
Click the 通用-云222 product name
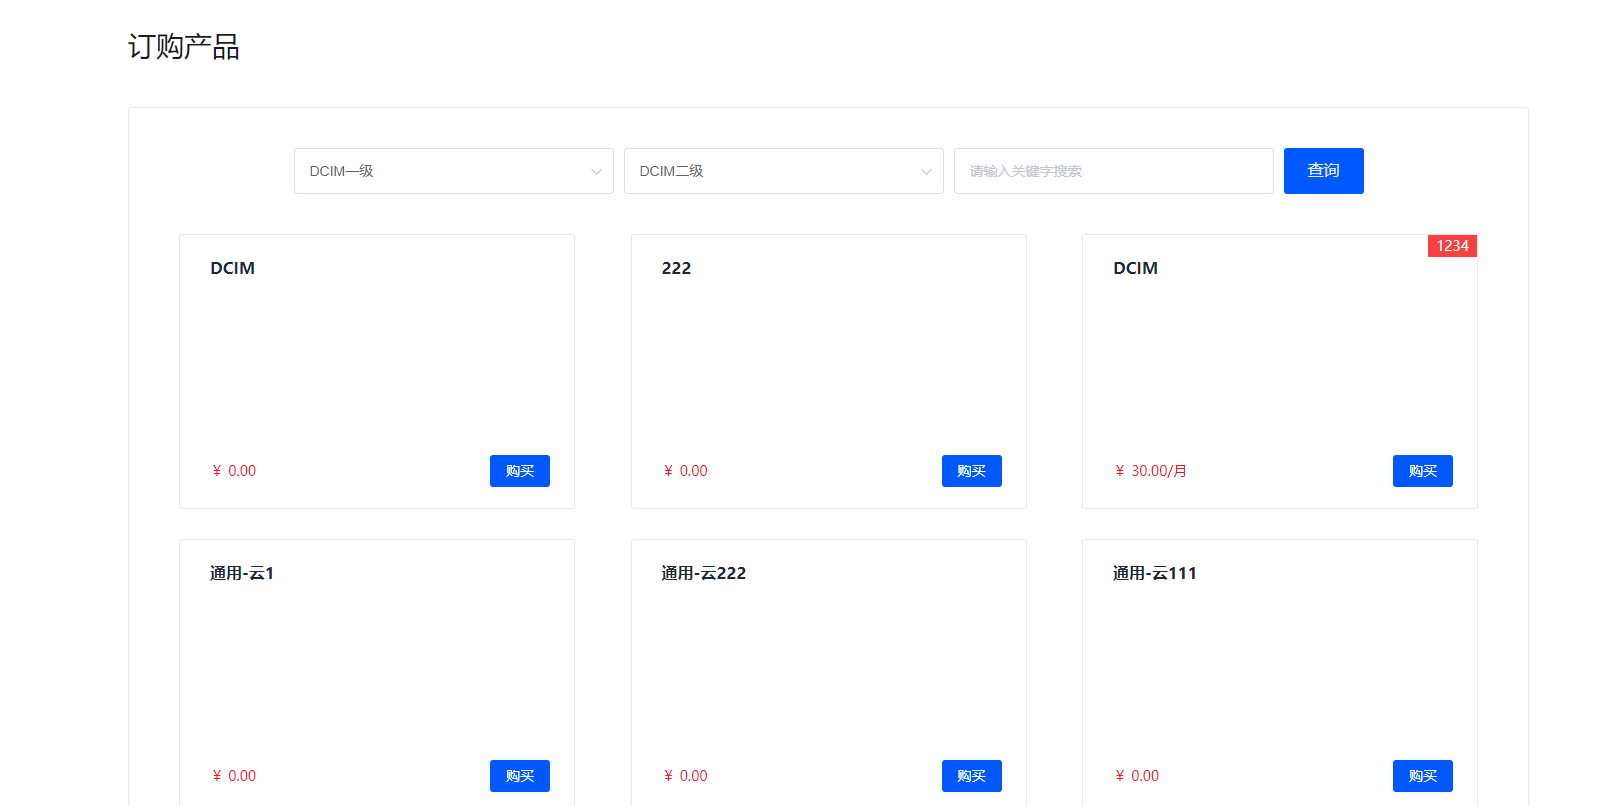[x=703, y=573]
